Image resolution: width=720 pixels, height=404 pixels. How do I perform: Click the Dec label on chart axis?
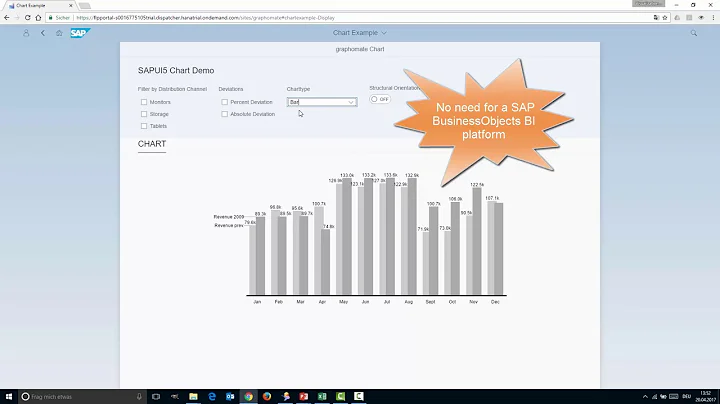click(x=495, y=302)
